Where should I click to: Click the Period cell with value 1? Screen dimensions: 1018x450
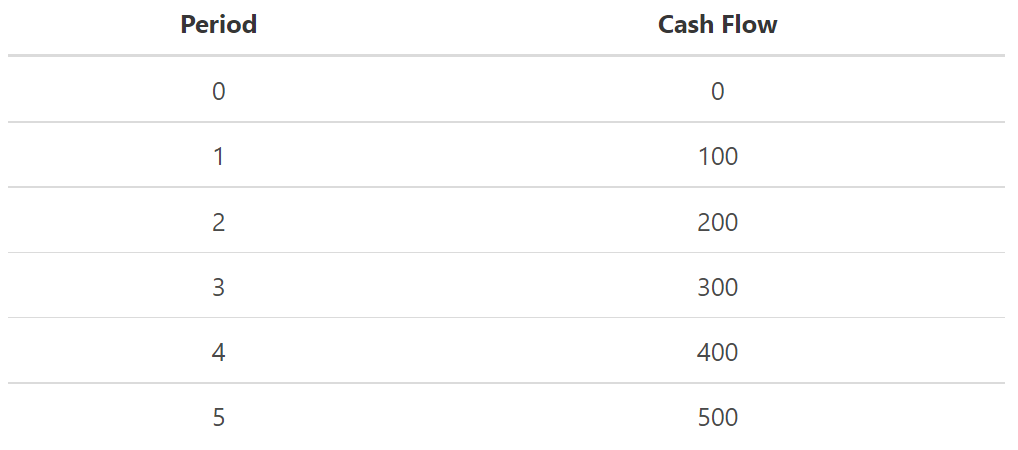(219, 156)
